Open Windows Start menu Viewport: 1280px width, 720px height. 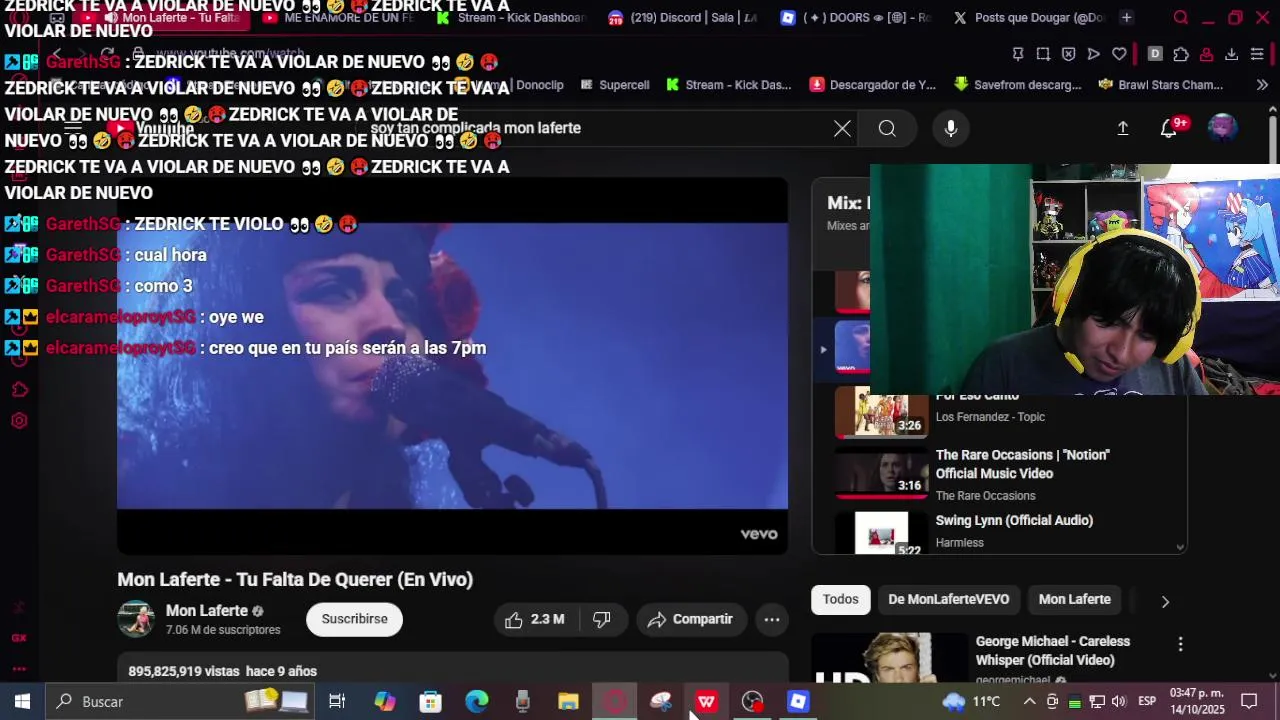point(22,702)
